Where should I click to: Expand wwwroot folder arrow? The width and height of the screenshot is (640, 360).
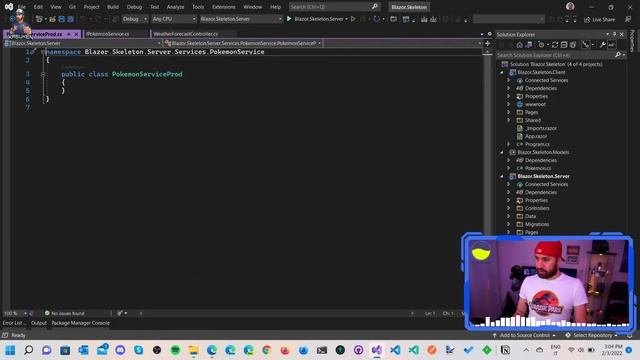tap(509, 104)
